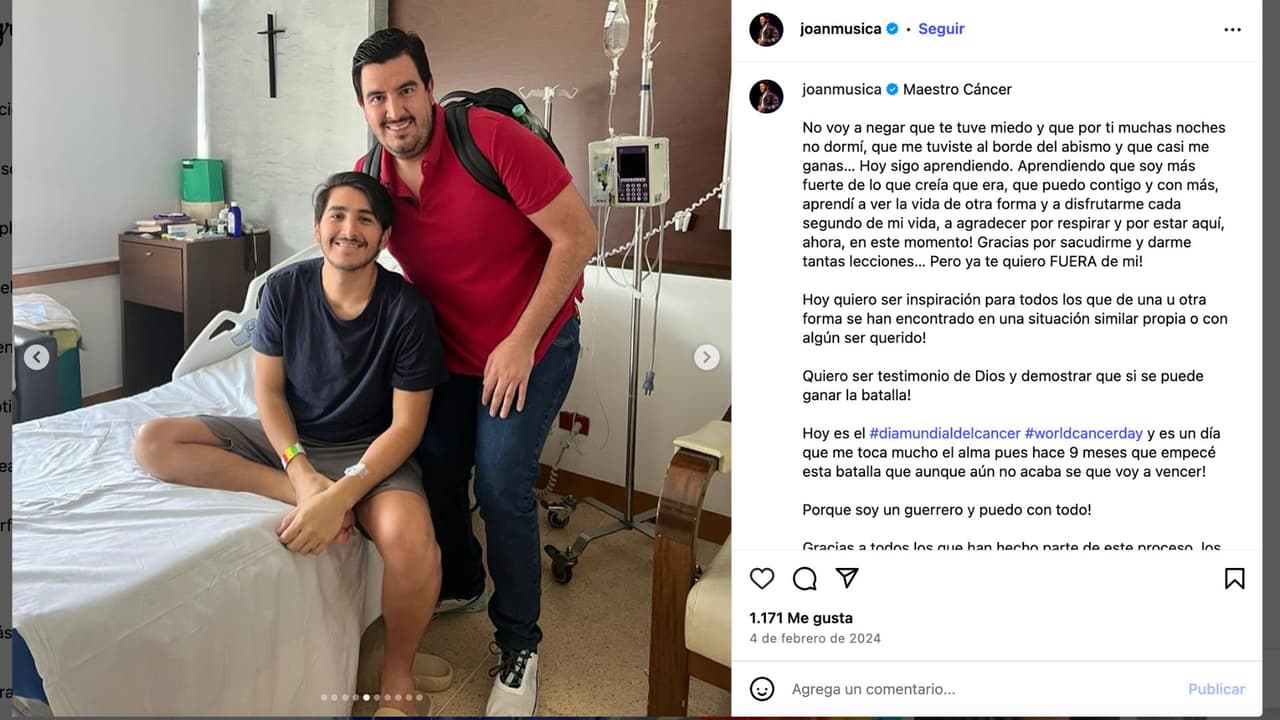This screenshot has height=720, width=1280.
Task: Go to next photo in carousel
Action: (707, 357)
